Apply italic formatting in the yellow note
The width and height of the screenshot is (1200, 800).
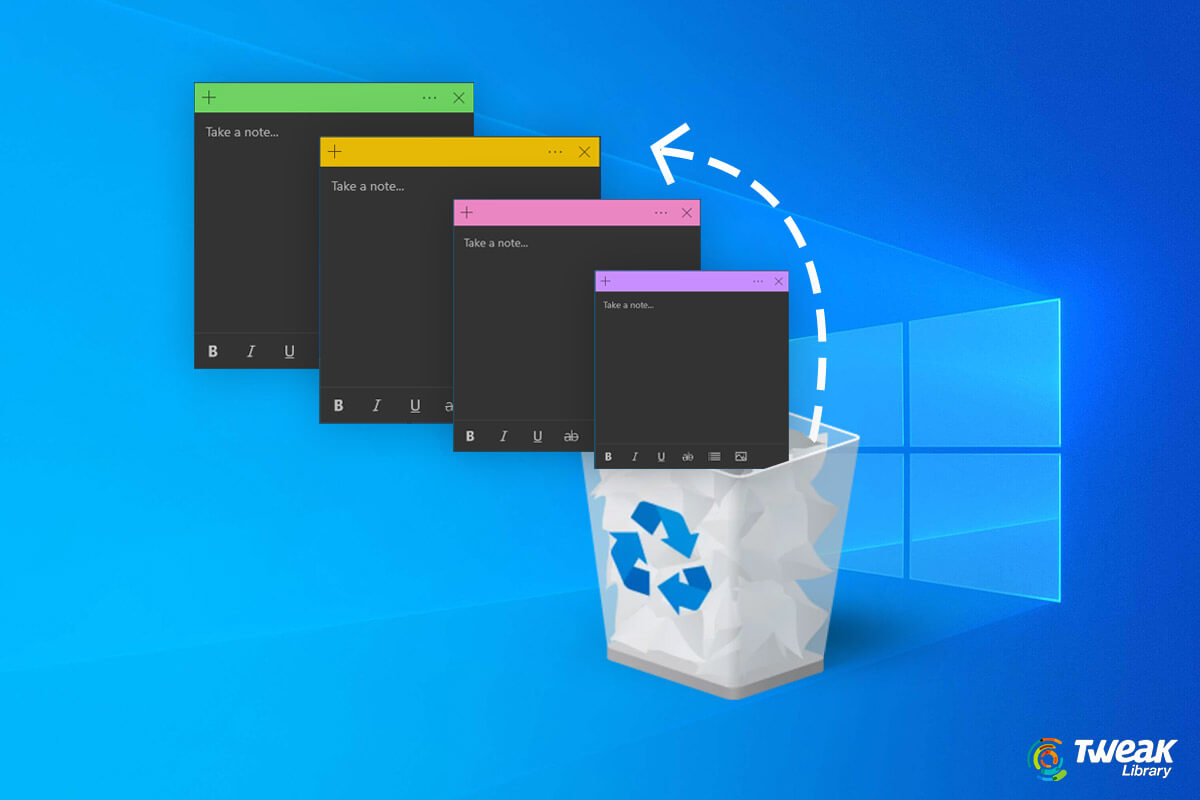(376, 406)
